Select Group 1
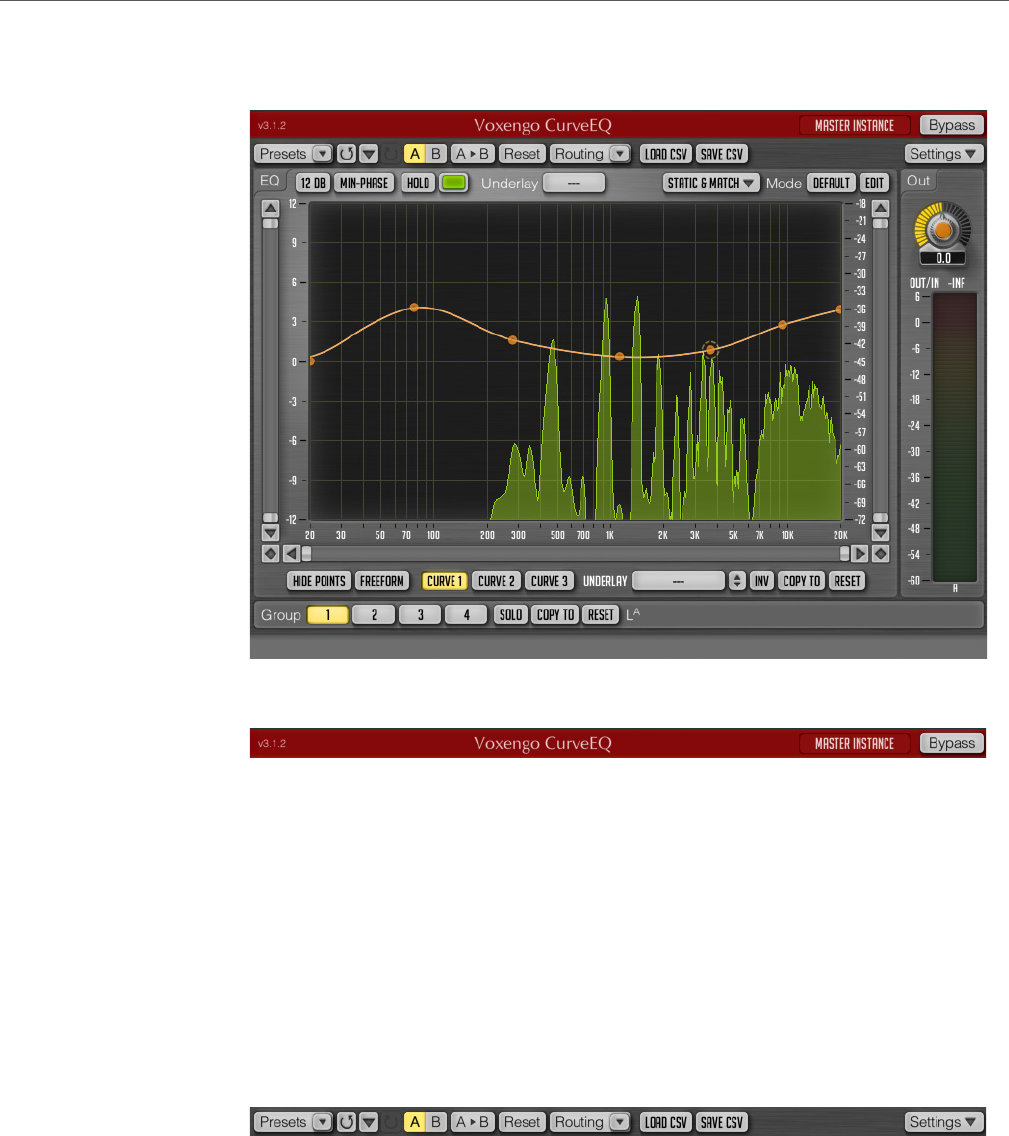 tap(327, 614)
